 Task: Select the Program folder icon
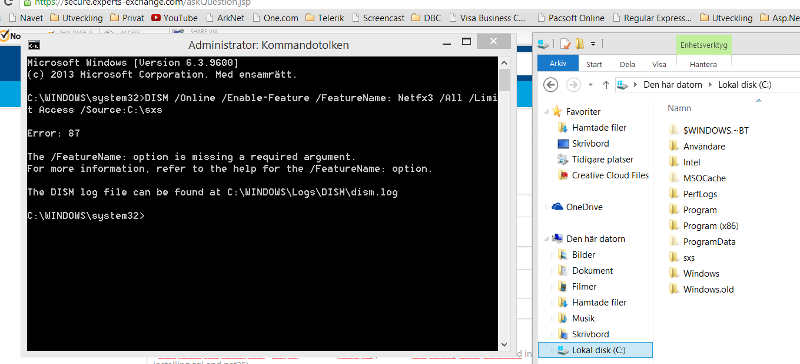click(673, 210)
